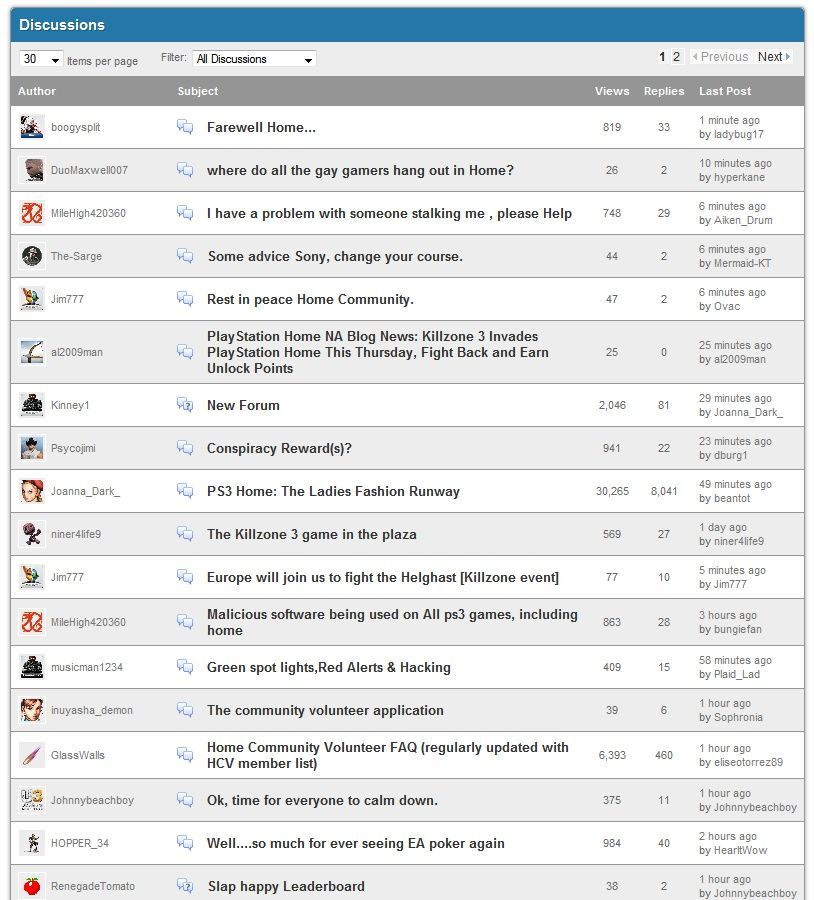This screenshot has height=900, width=814.
Task: Click Psycojimi's avatar image
Action: 32,448
